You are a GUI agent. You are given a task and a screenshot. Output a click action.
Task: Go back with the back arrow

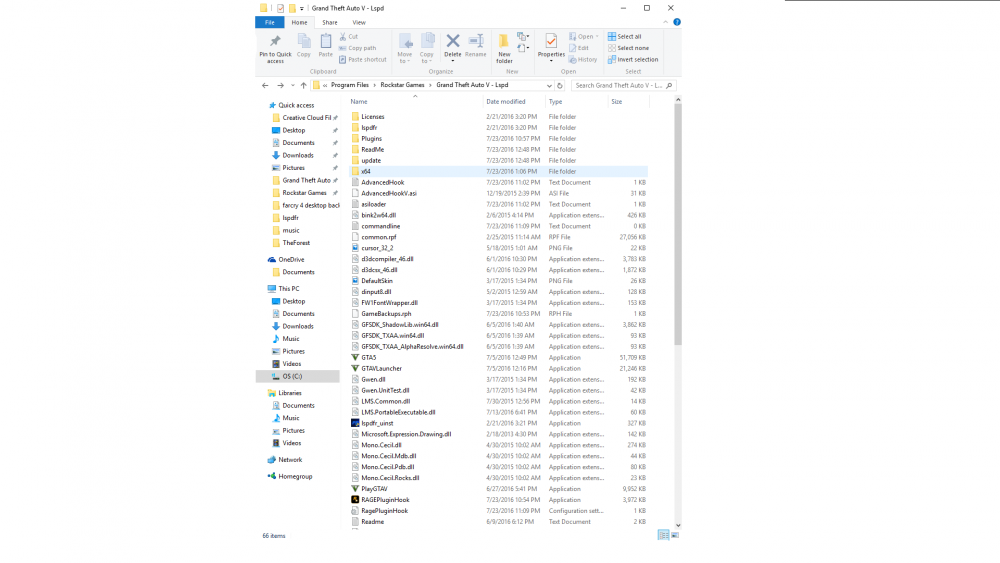click(x=265, y=85)
